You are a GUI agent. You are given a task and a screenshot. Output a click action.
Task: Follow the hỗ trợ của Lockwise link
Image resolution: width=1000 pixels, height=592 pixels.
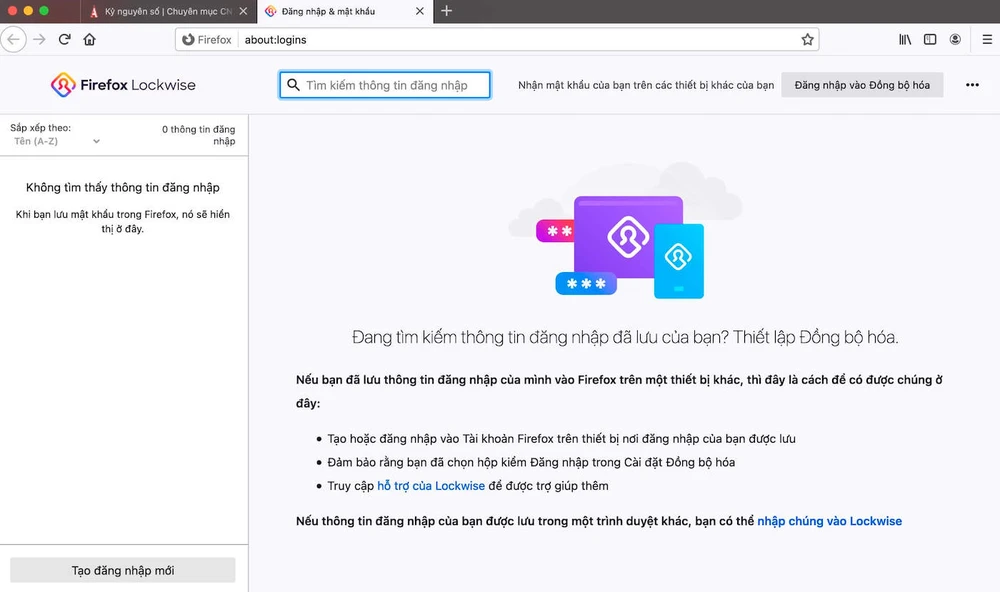coord(431,485)
